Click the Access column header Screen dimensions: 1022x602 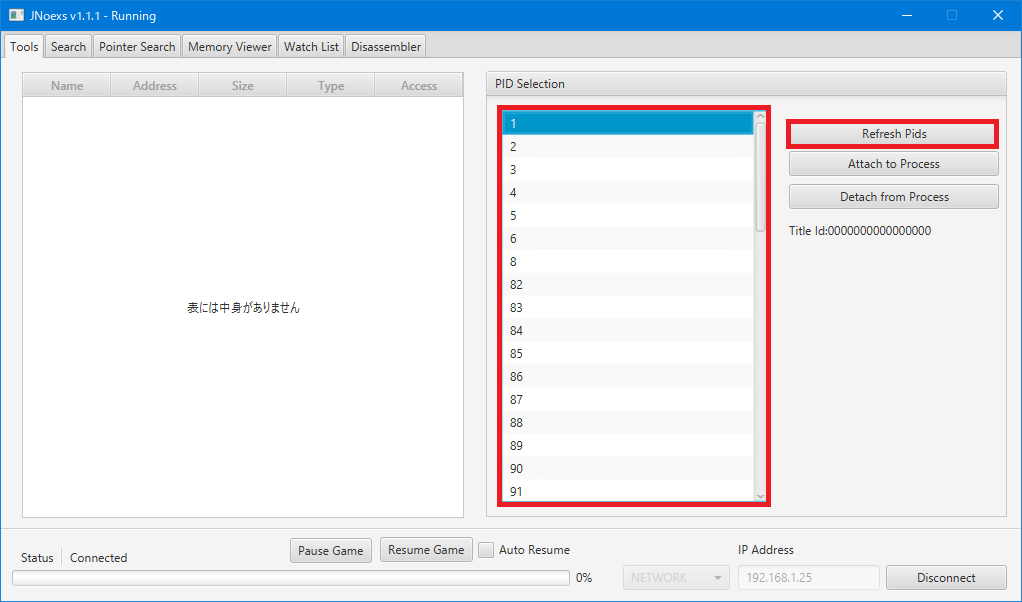pos(418,85)
